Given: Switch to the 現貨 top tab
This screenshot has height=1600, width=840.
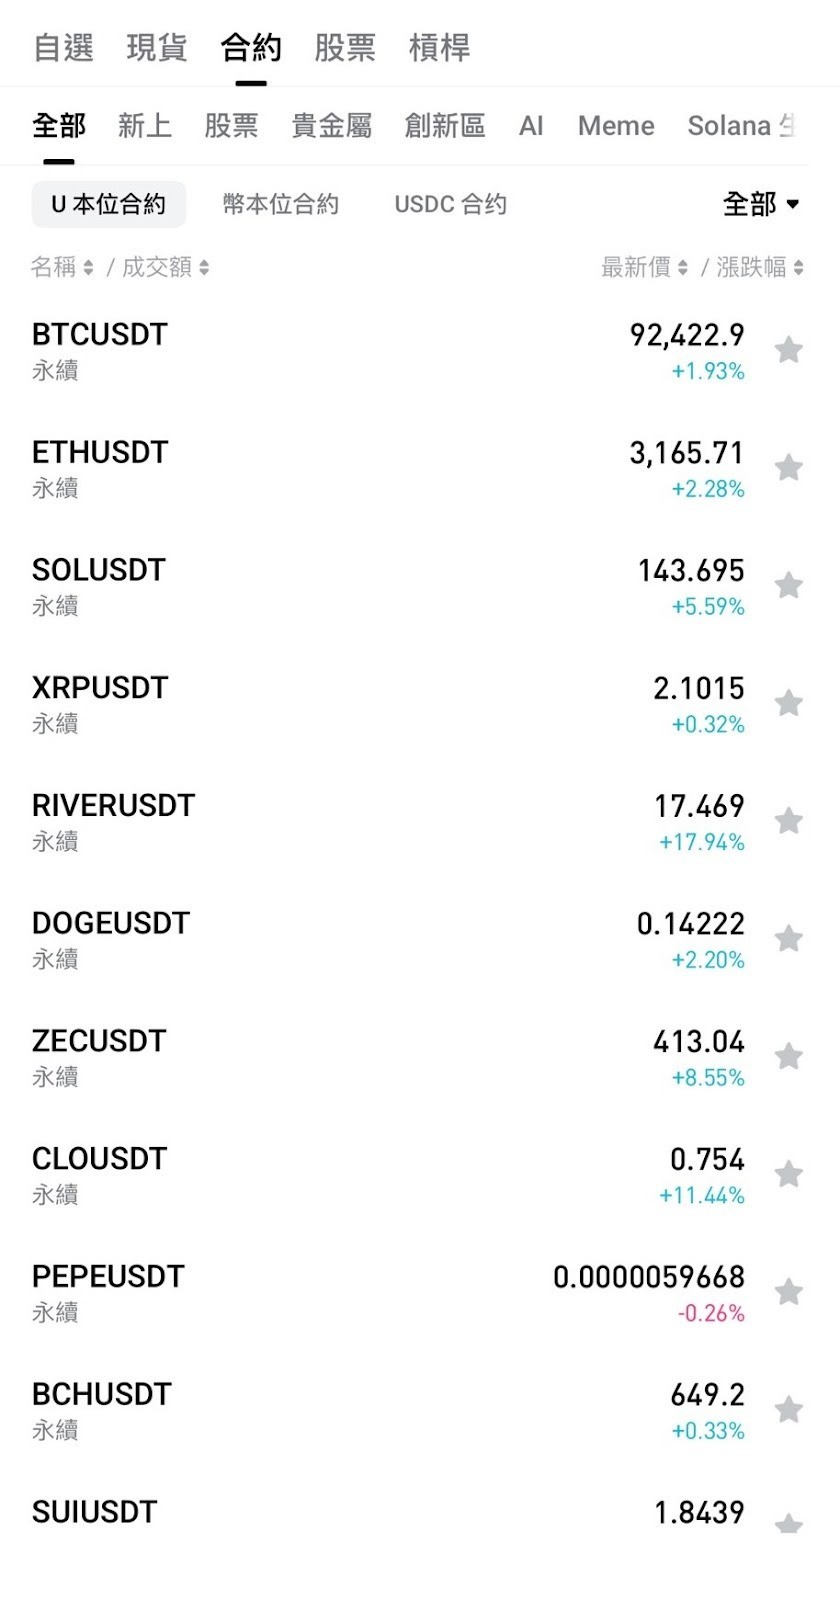Looking at the screenshot, I should pyautogui.click(x=157, y=47).
